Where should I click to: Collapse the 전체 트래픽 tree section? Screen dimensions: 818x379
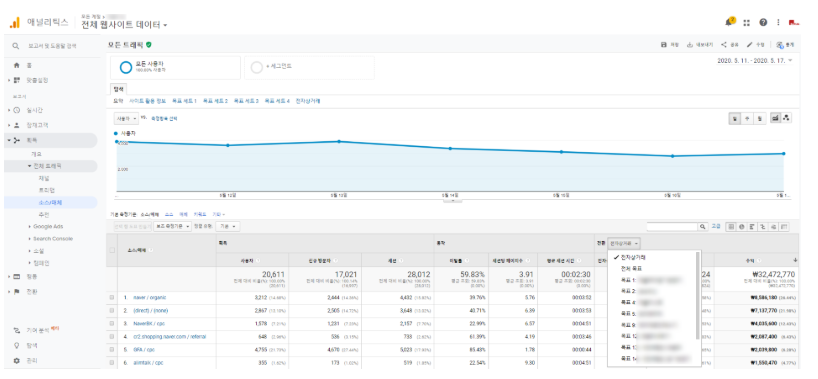[x=30, y=166]
